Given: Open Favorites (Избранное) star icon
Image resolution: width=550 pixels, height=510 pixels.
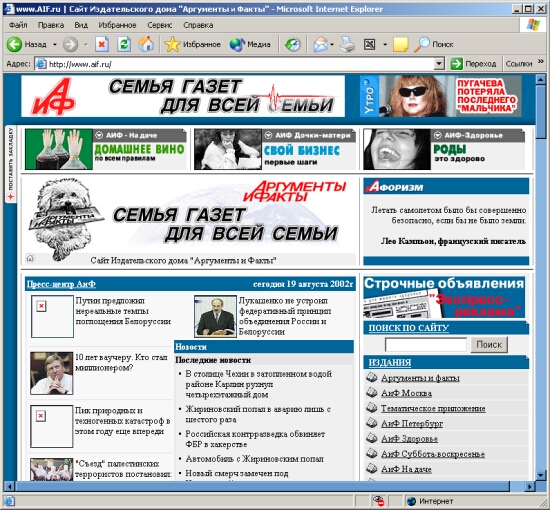Looking at the screenshot, I should [x=172, y=45].
